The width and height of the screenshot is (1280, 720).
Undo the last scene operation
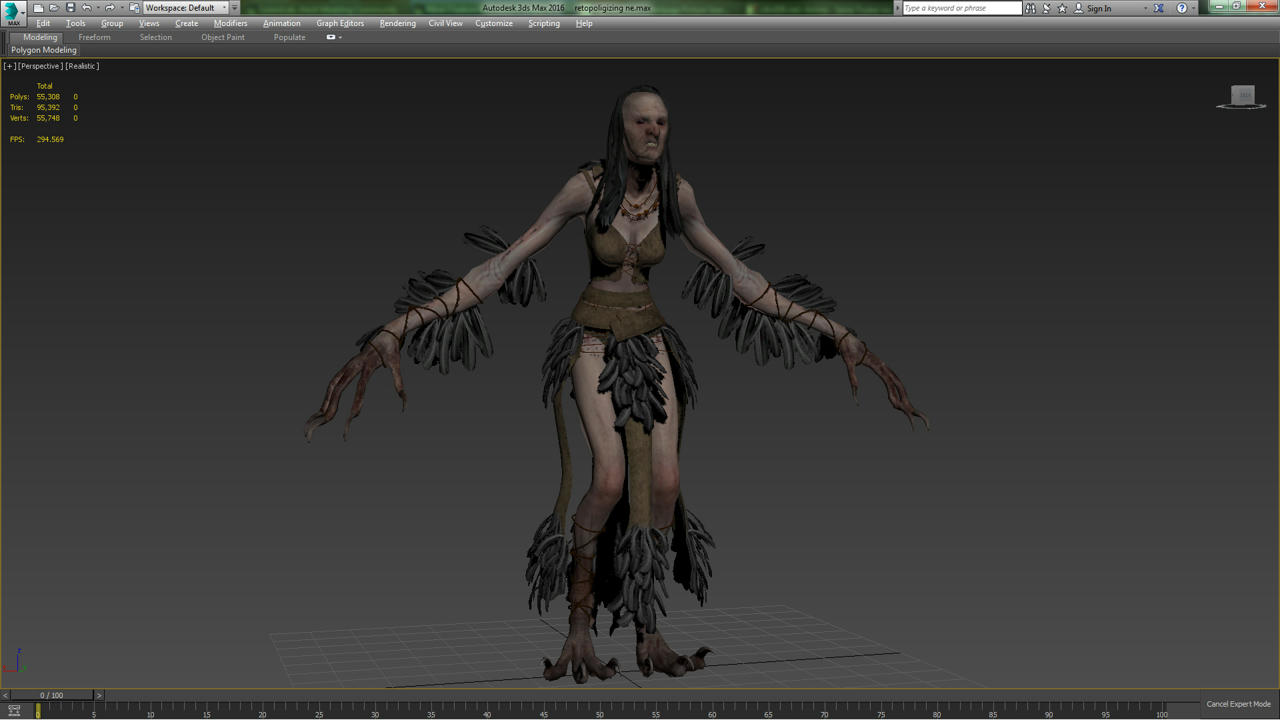[86, 8]
